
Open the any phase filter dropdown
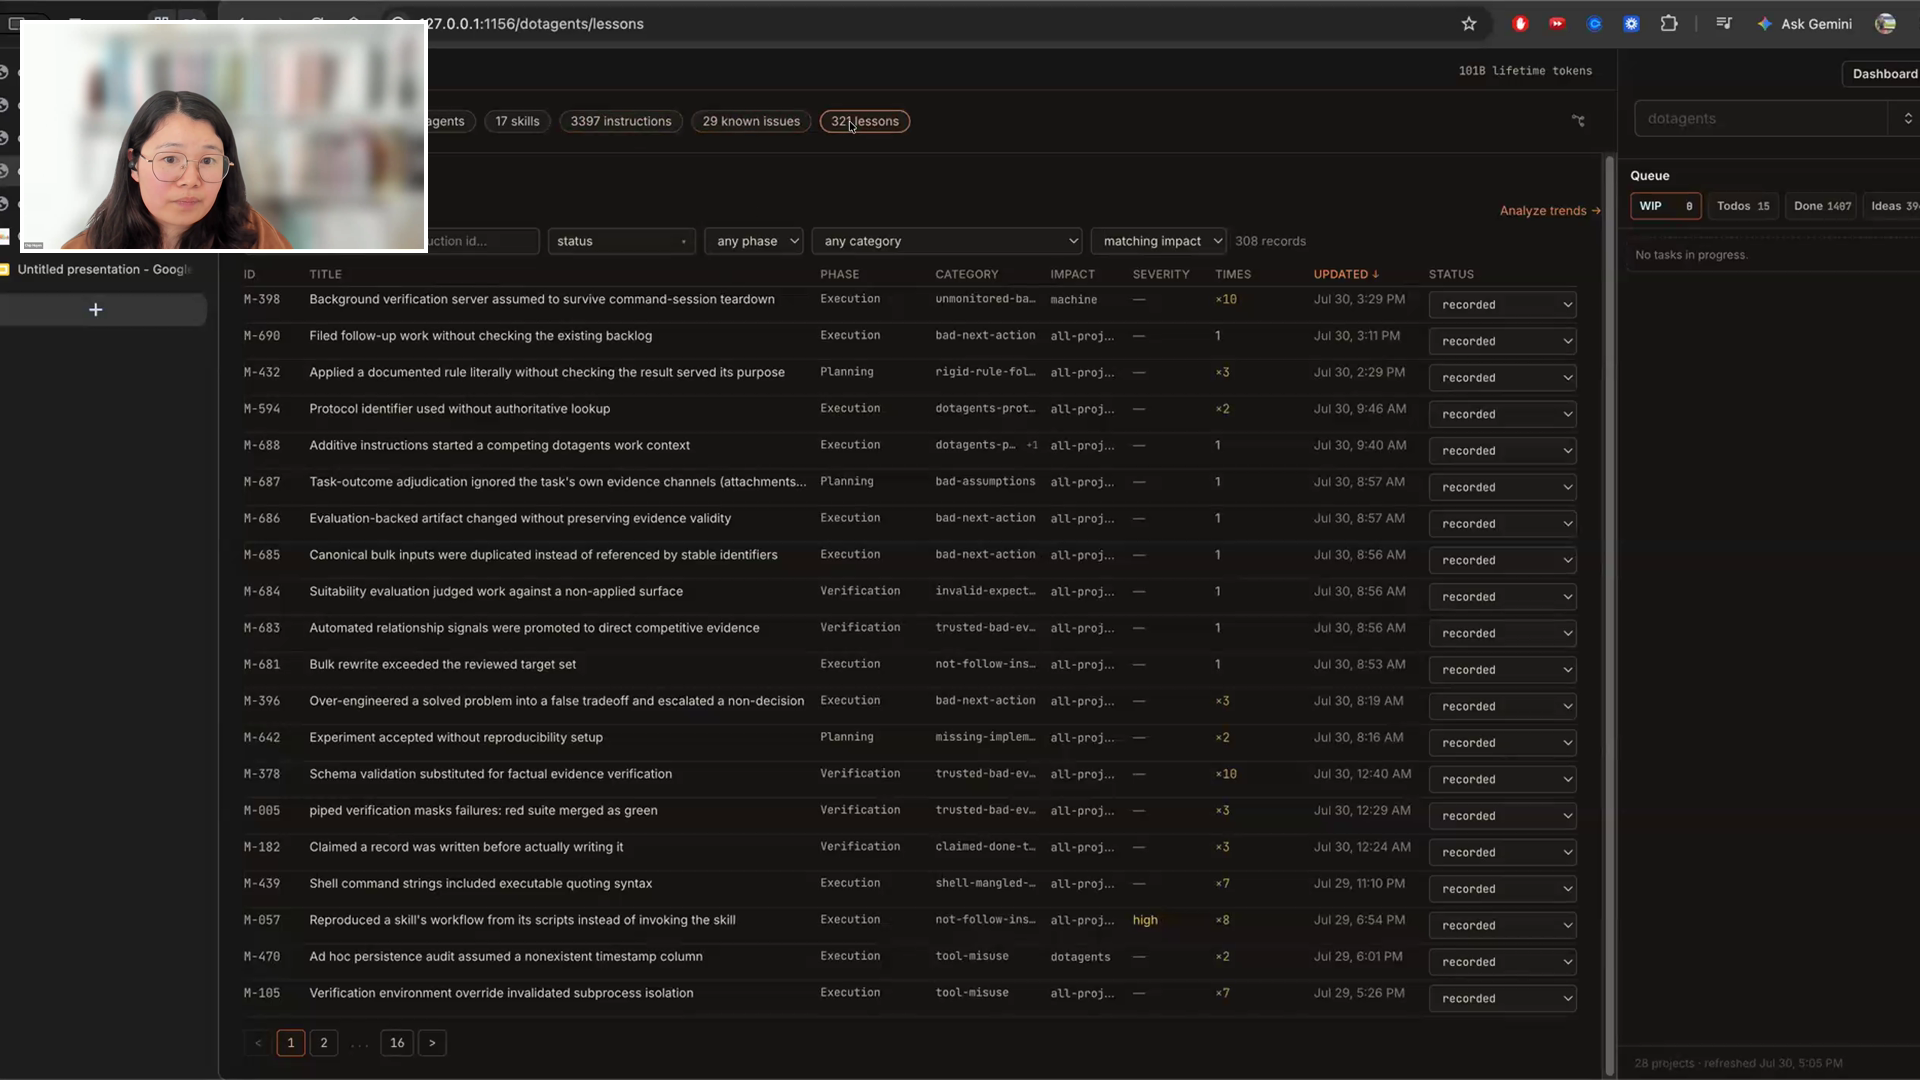click(754, 241)
